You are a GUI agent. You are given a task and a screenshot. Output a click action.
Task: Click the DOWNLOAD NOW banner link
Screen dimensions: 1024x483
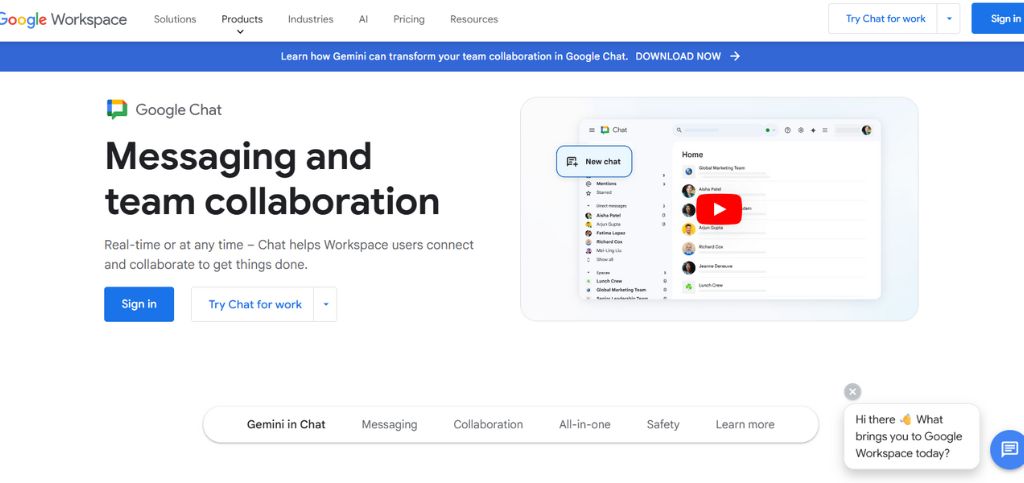coord(678,56)
